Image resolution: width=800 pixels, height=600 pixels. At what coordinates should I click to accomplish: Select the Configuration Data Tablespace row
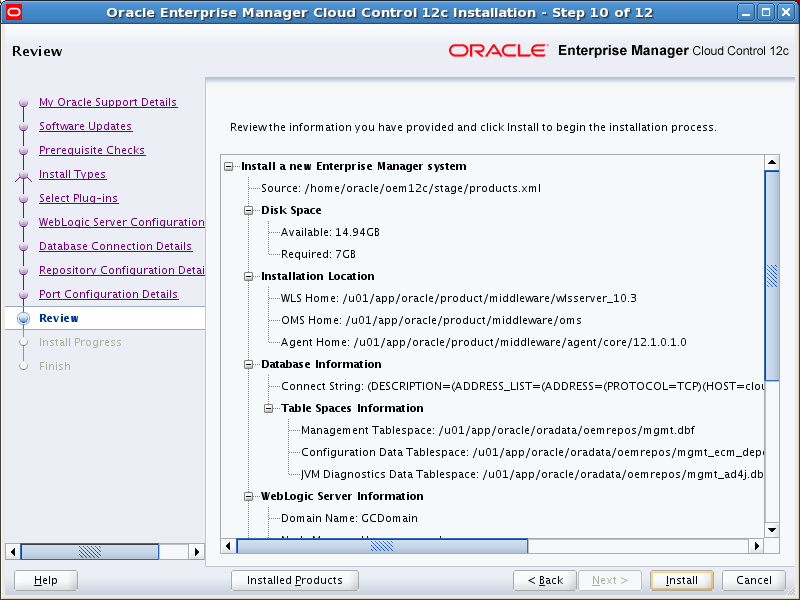532,452
